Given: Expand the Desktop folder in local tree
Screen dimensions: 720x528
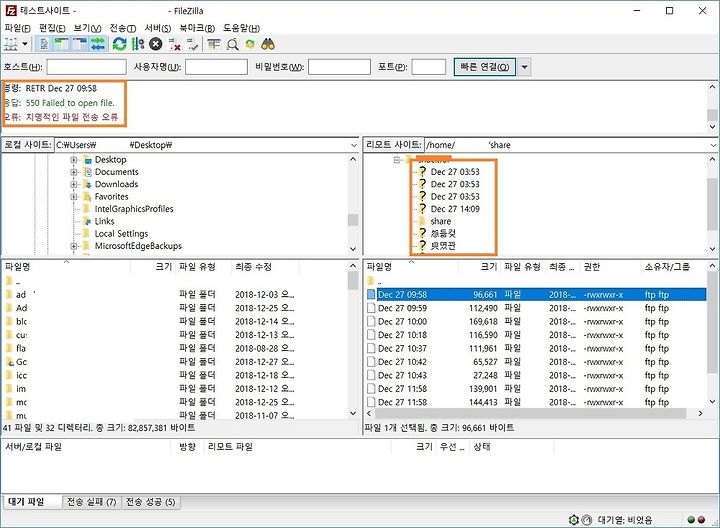Looking at the screenshot, I should click(x=73, y=160).
